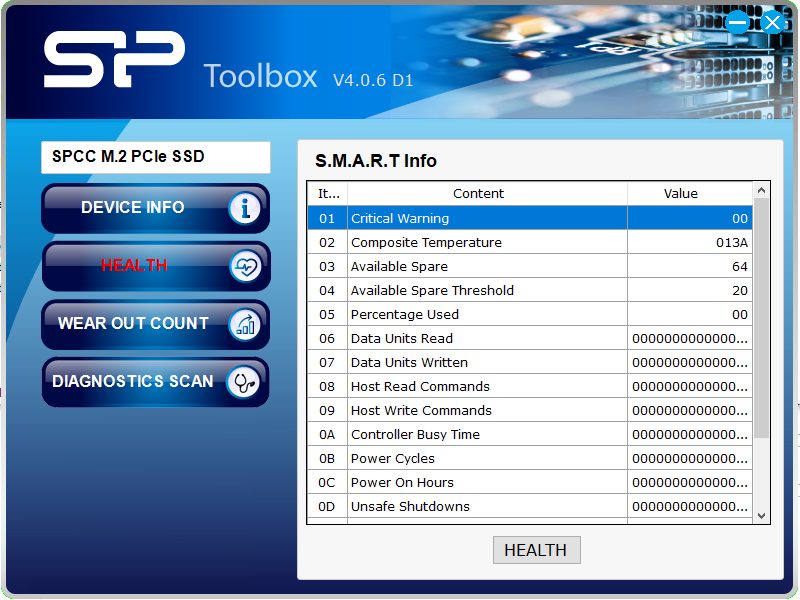Click the Wear Out Count chart icon

point(245,324)
